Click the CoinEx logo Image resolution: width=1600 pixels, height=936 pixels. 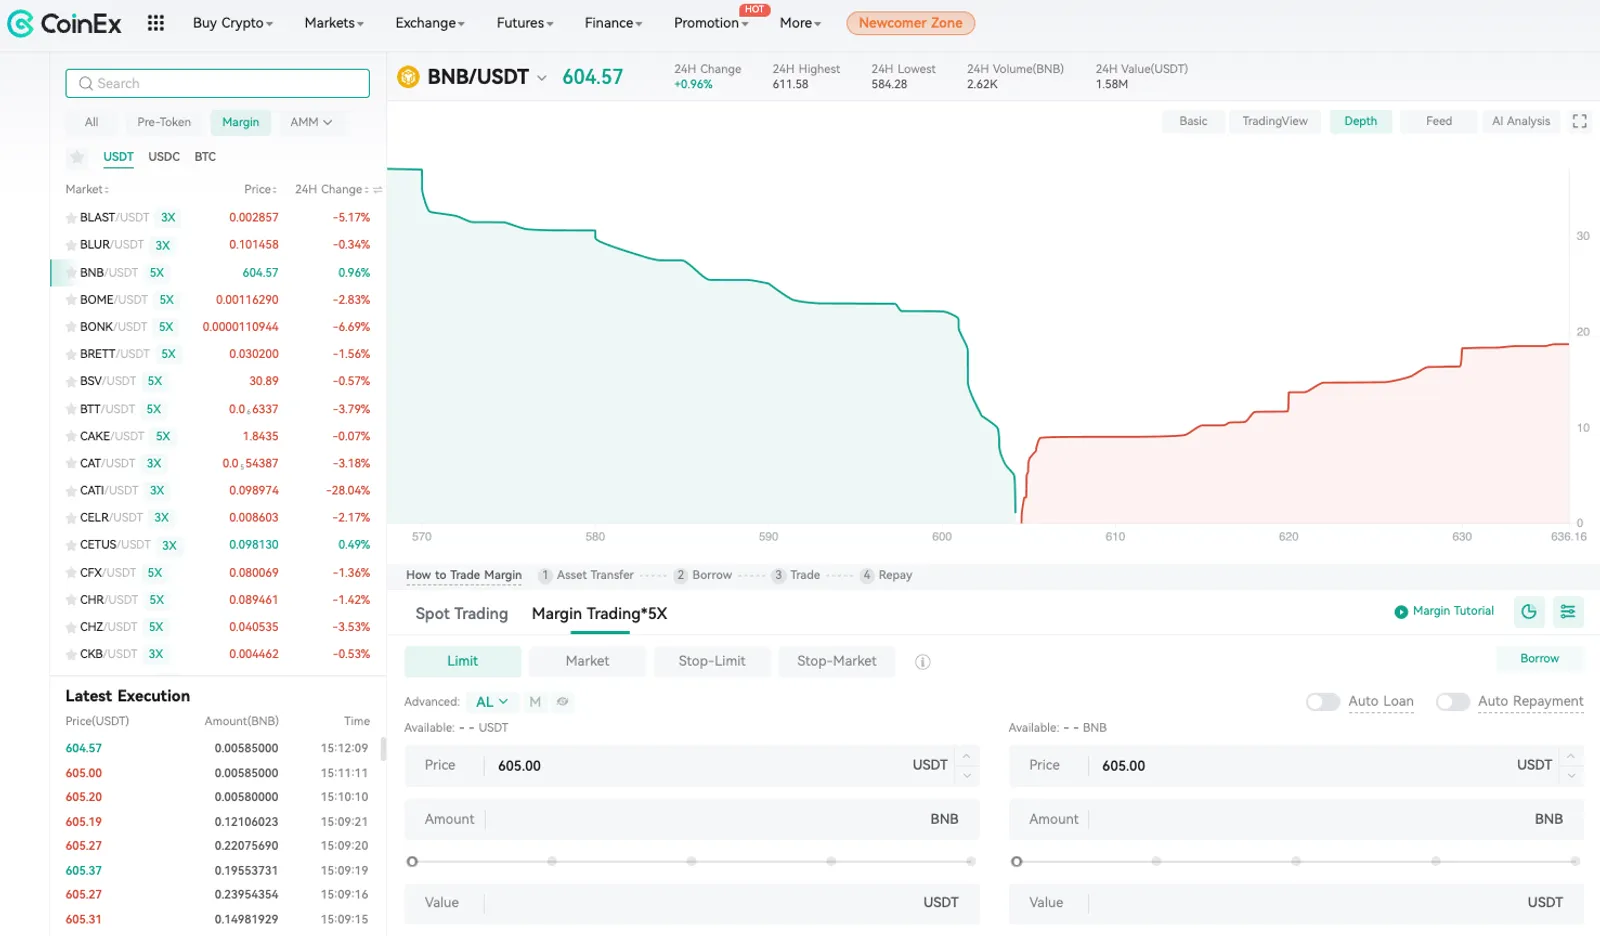click(64, 23)
